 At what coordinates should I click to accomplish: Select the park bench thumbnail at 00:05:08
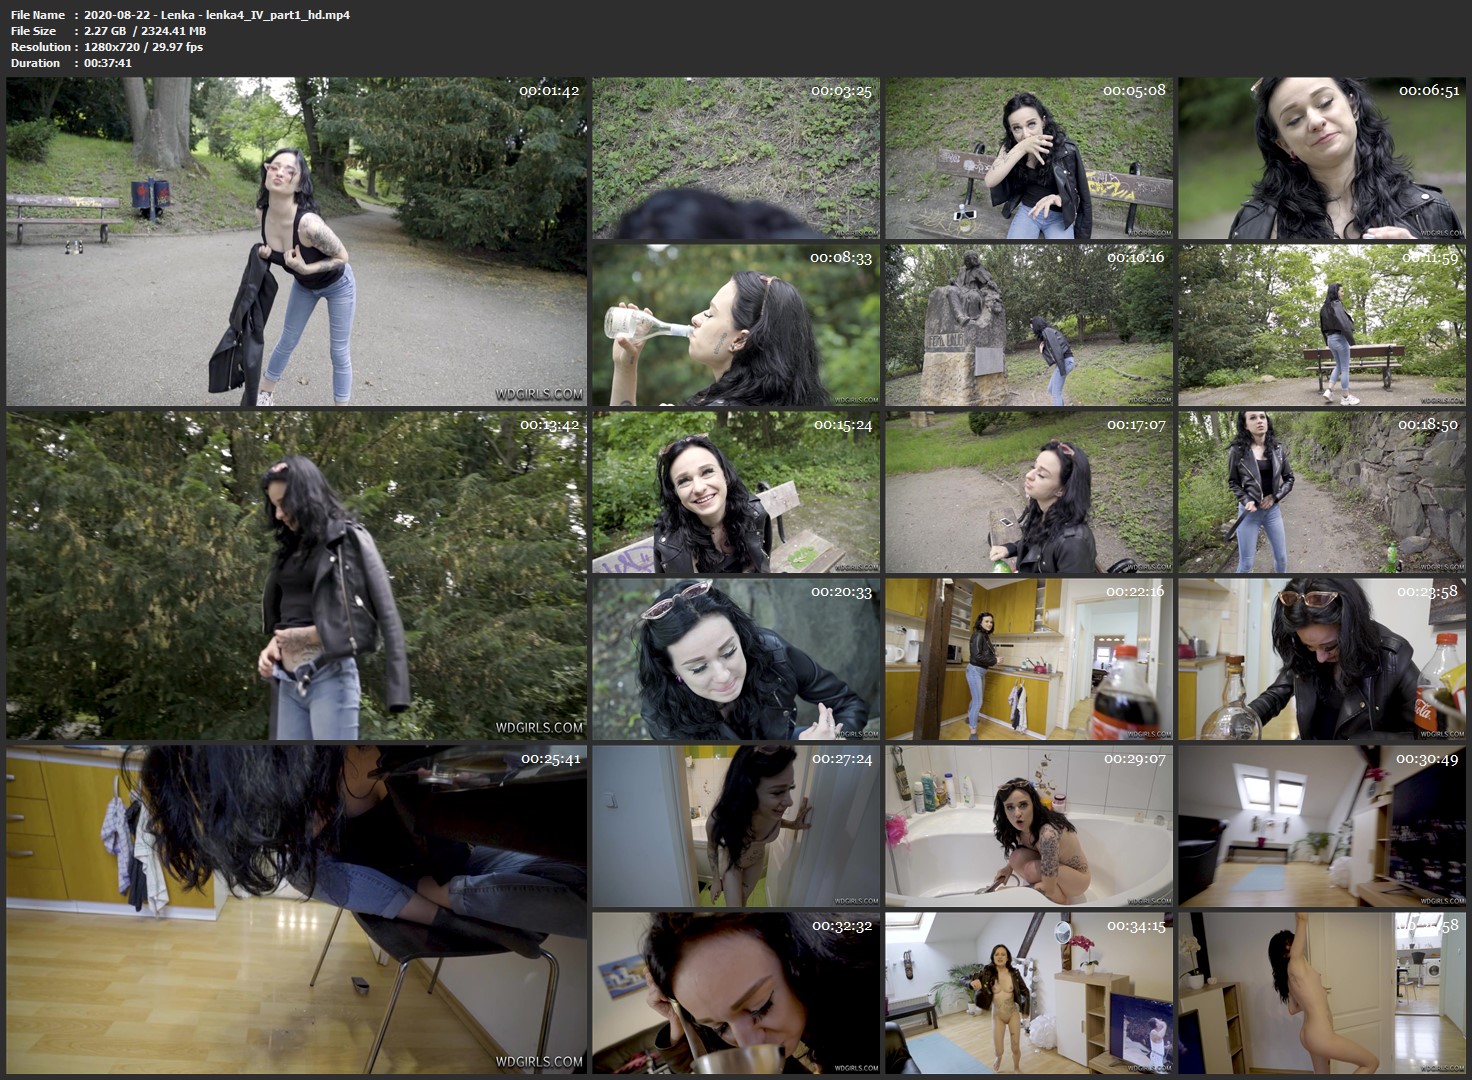(1028, 158)
